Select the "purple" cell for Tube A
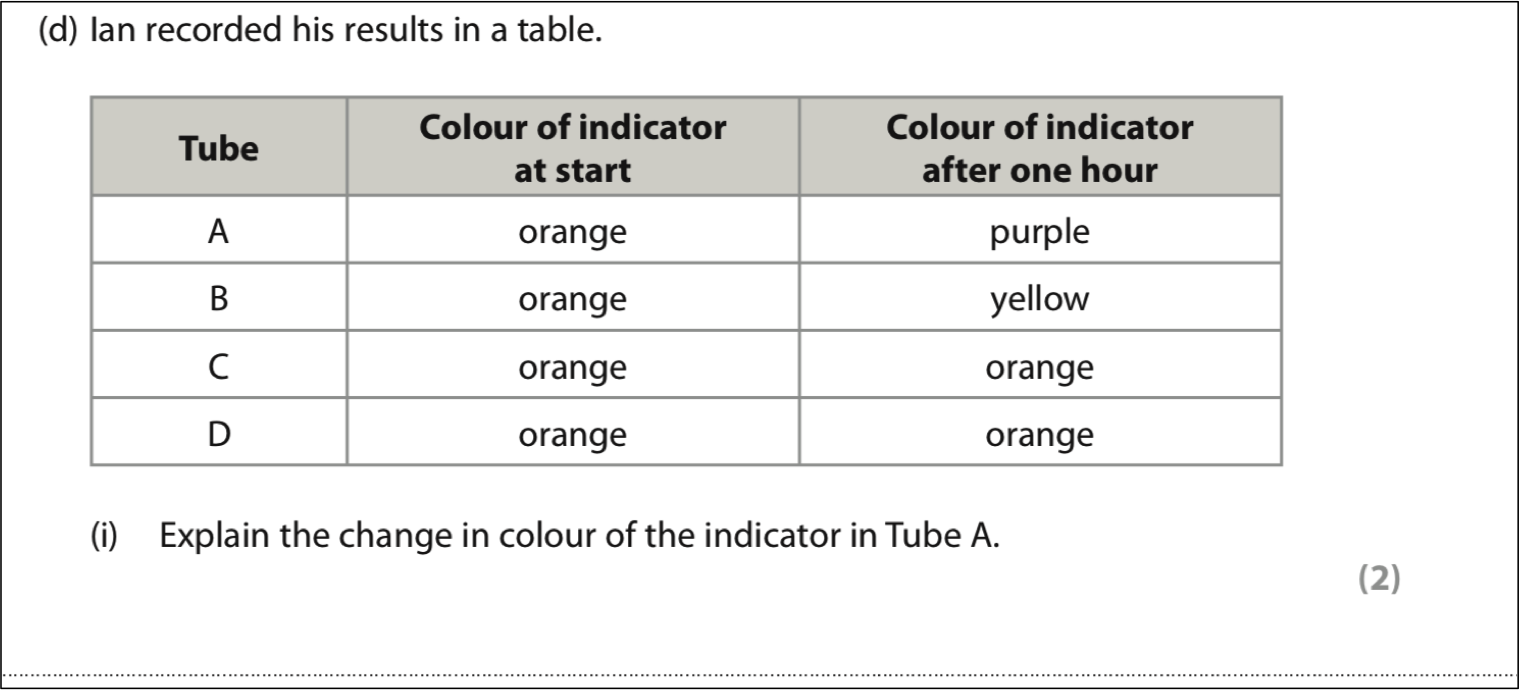1519x690 pixels. coord(1040,231)
